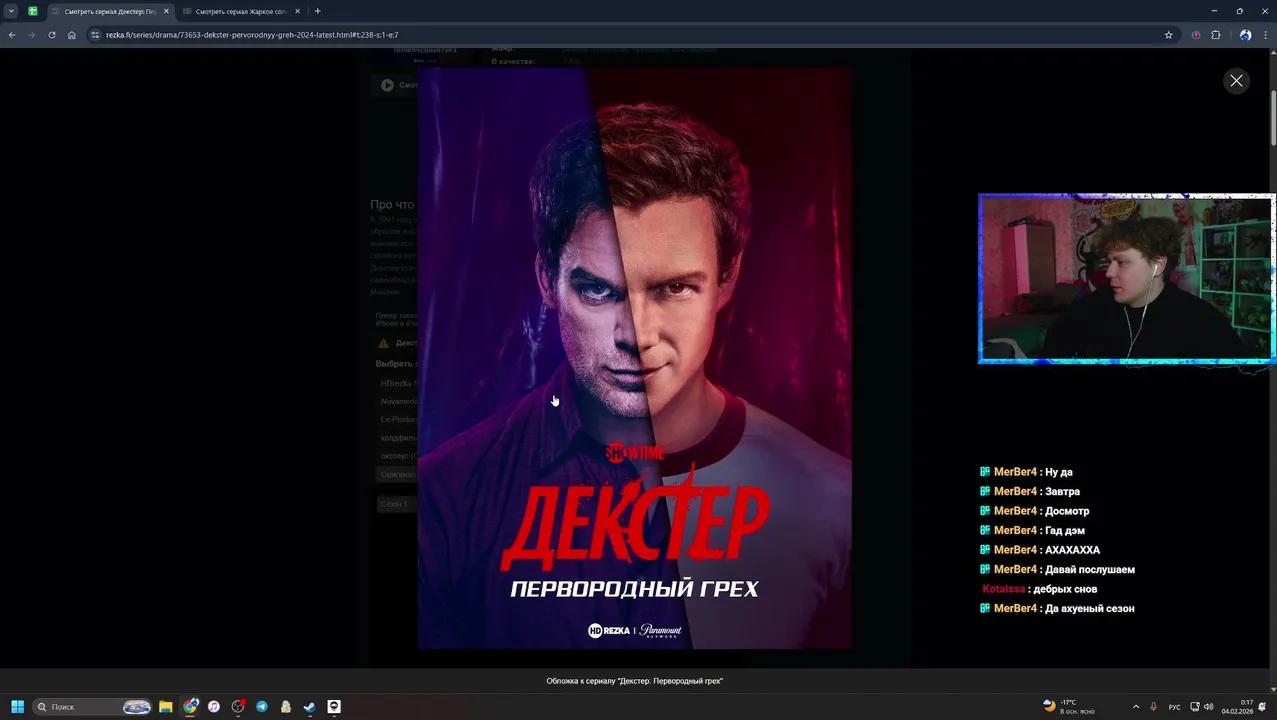Image resolution: width=1277 pixels, height=720 pixels.
Task: Open network settings tray icon
Action: 1195,707
